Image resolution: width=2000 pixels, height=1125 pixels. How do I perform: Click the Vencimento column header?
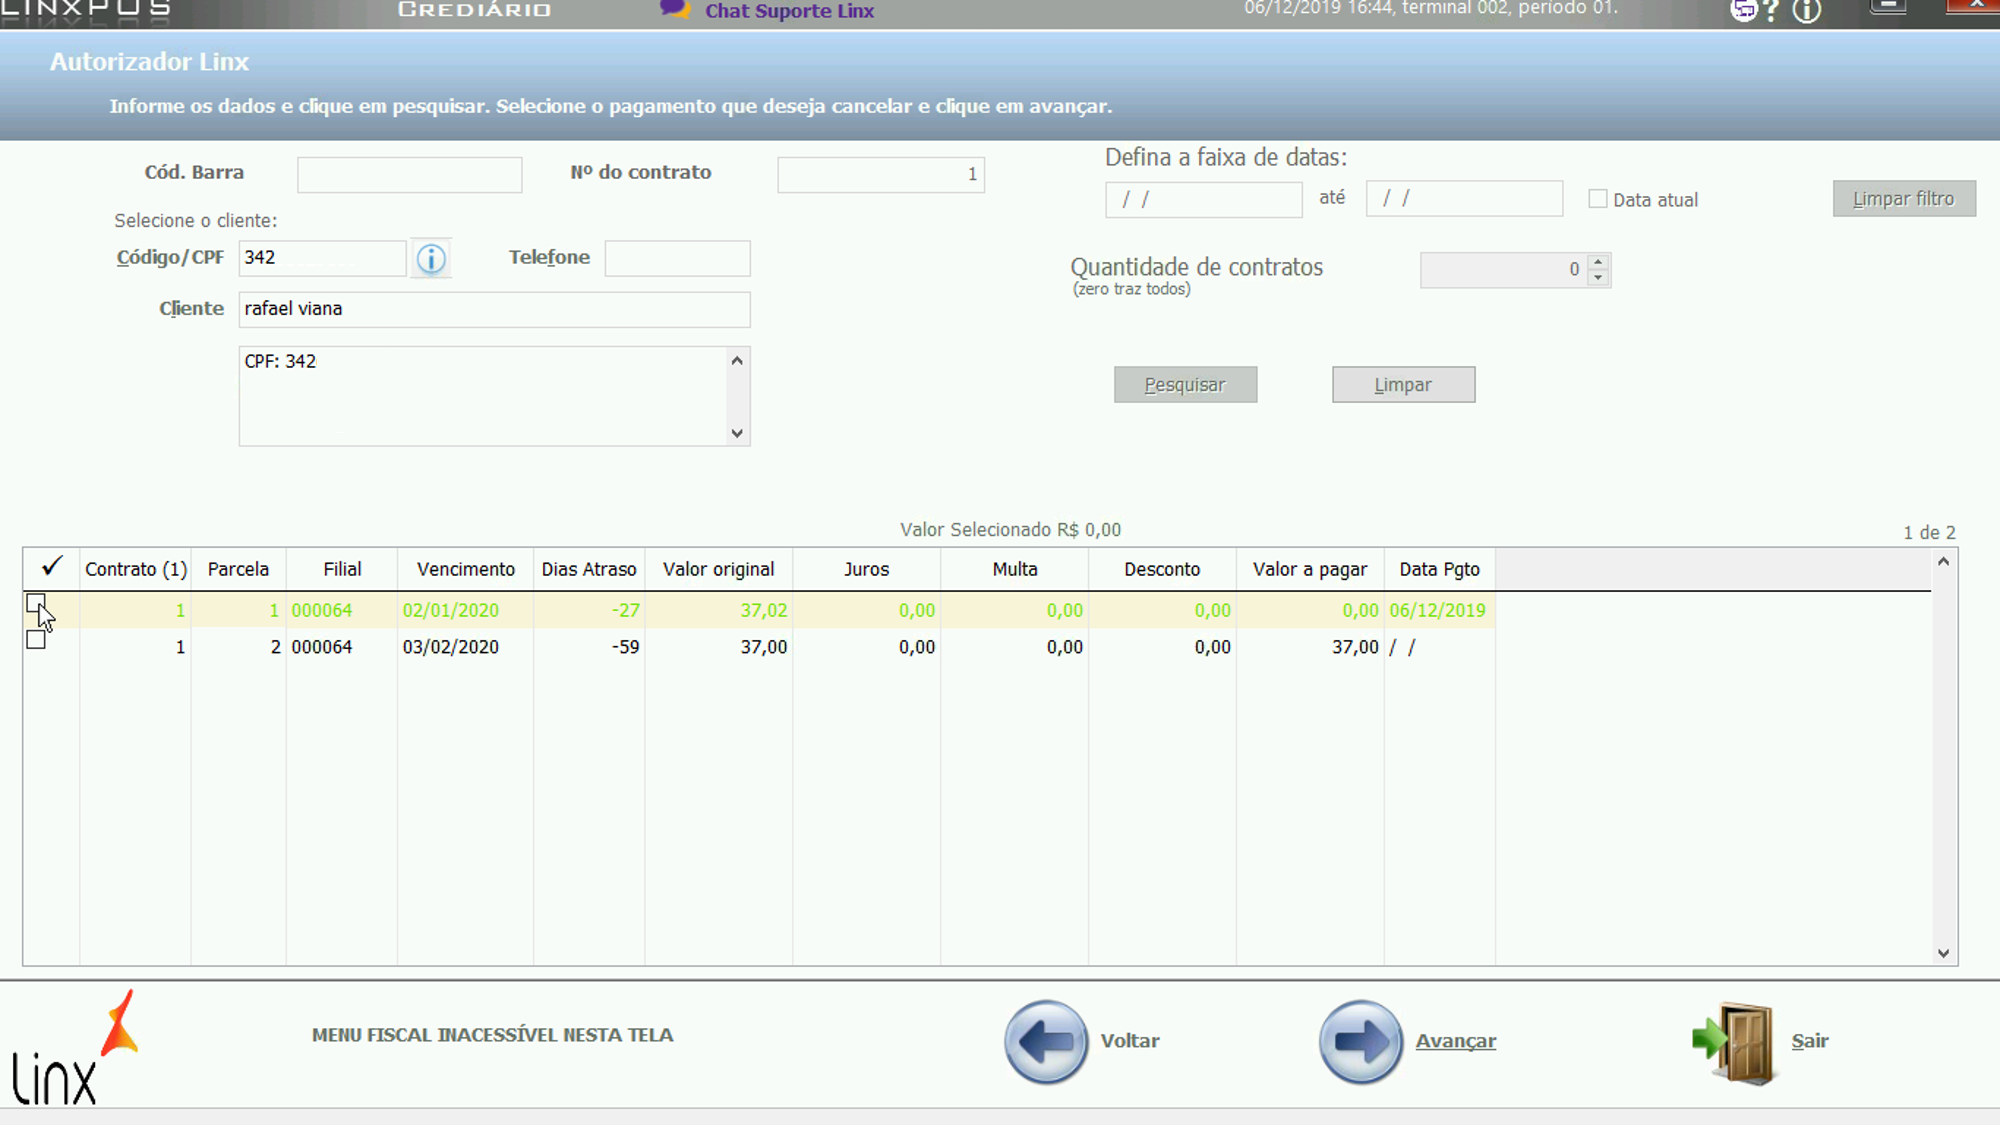[x=465, y=569]
